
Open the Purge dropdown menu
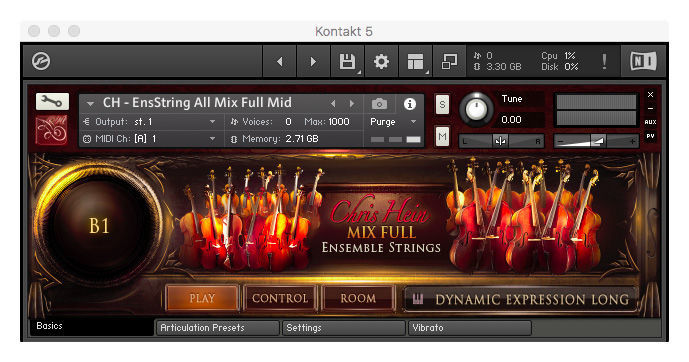click(393, 122)
